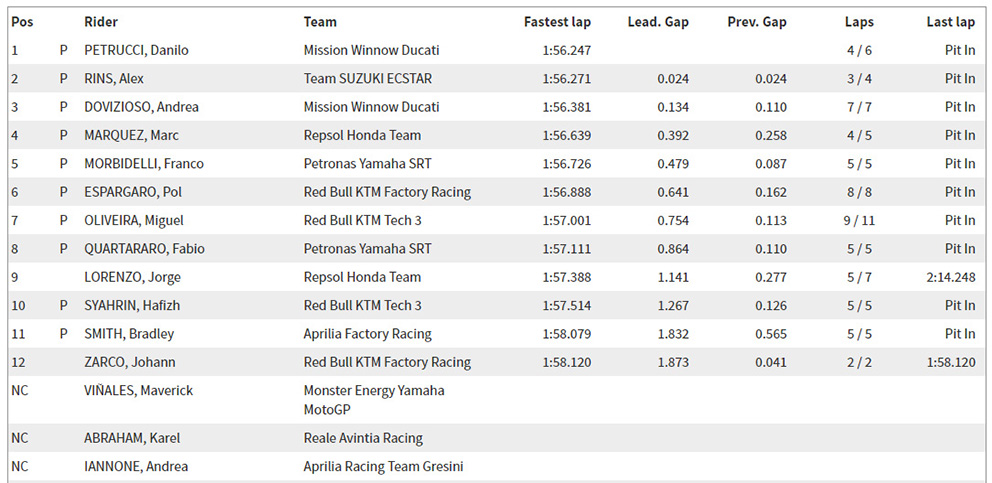This screenshot has width=992, height=483.
Task: Open VIÑALES, Maverick rider entry
Action: click(139, 390)
